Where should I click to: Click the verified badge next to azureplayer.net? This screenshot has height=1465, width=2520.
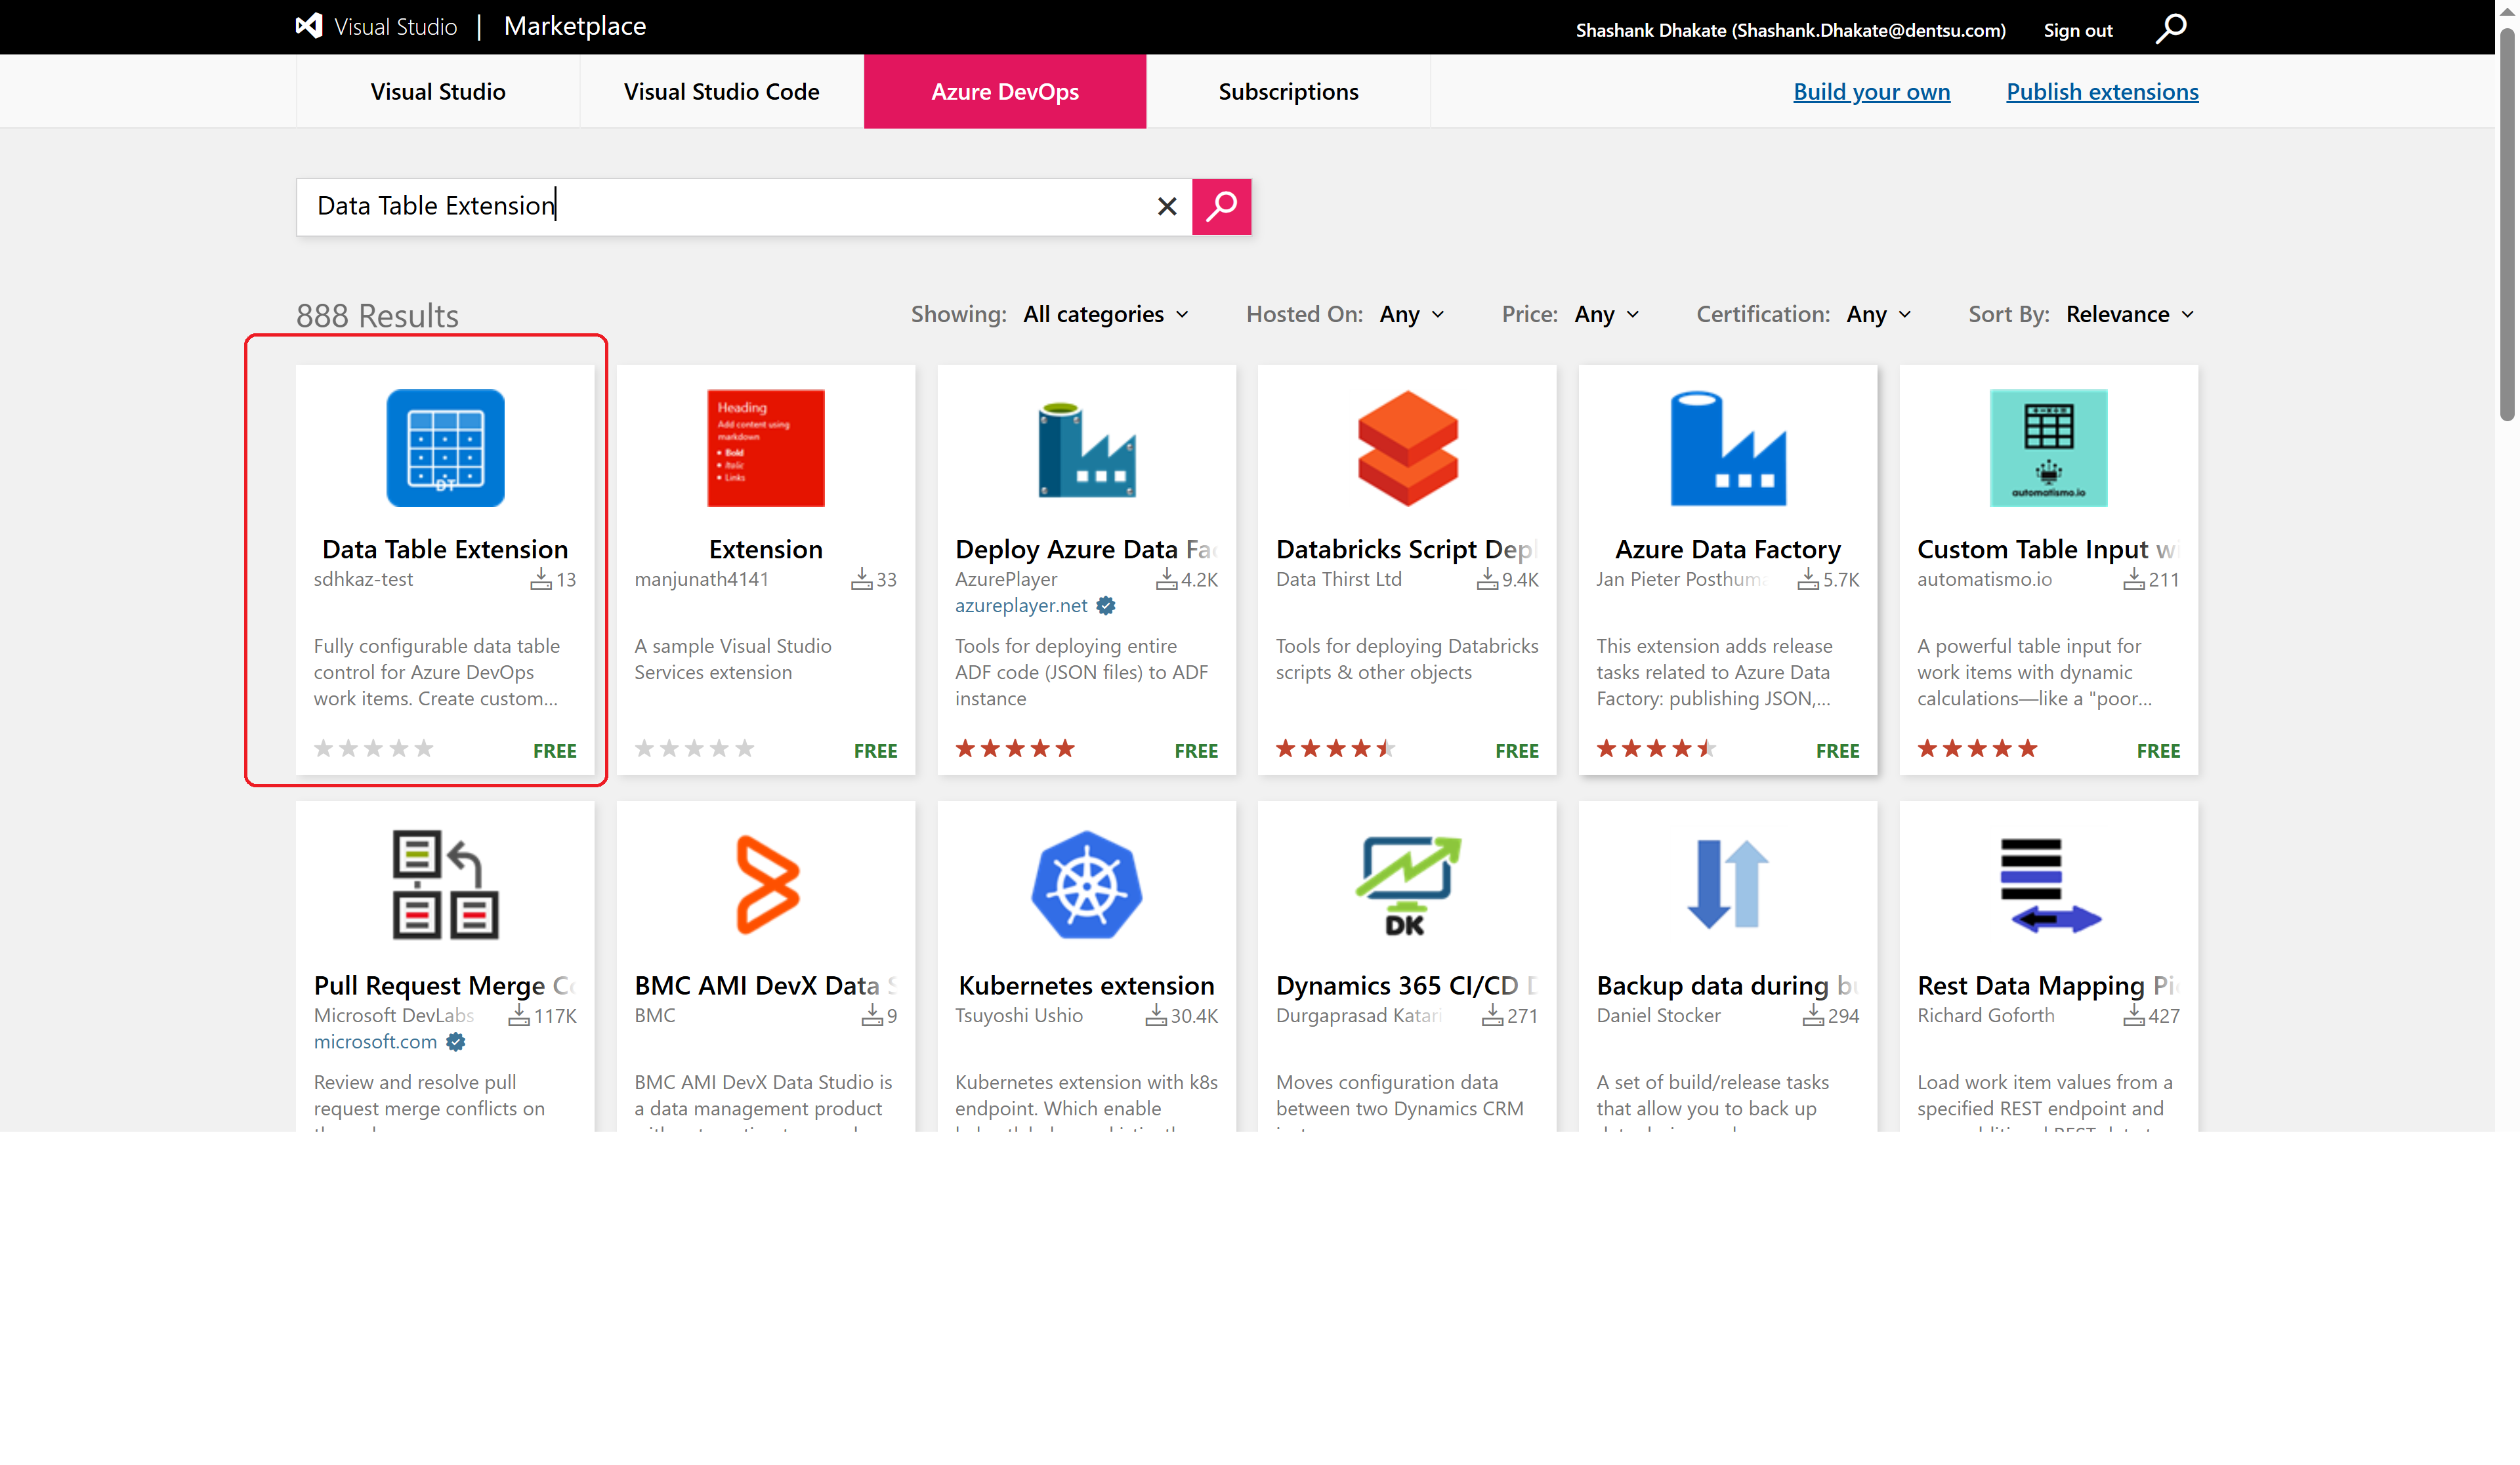[1105, 605]
